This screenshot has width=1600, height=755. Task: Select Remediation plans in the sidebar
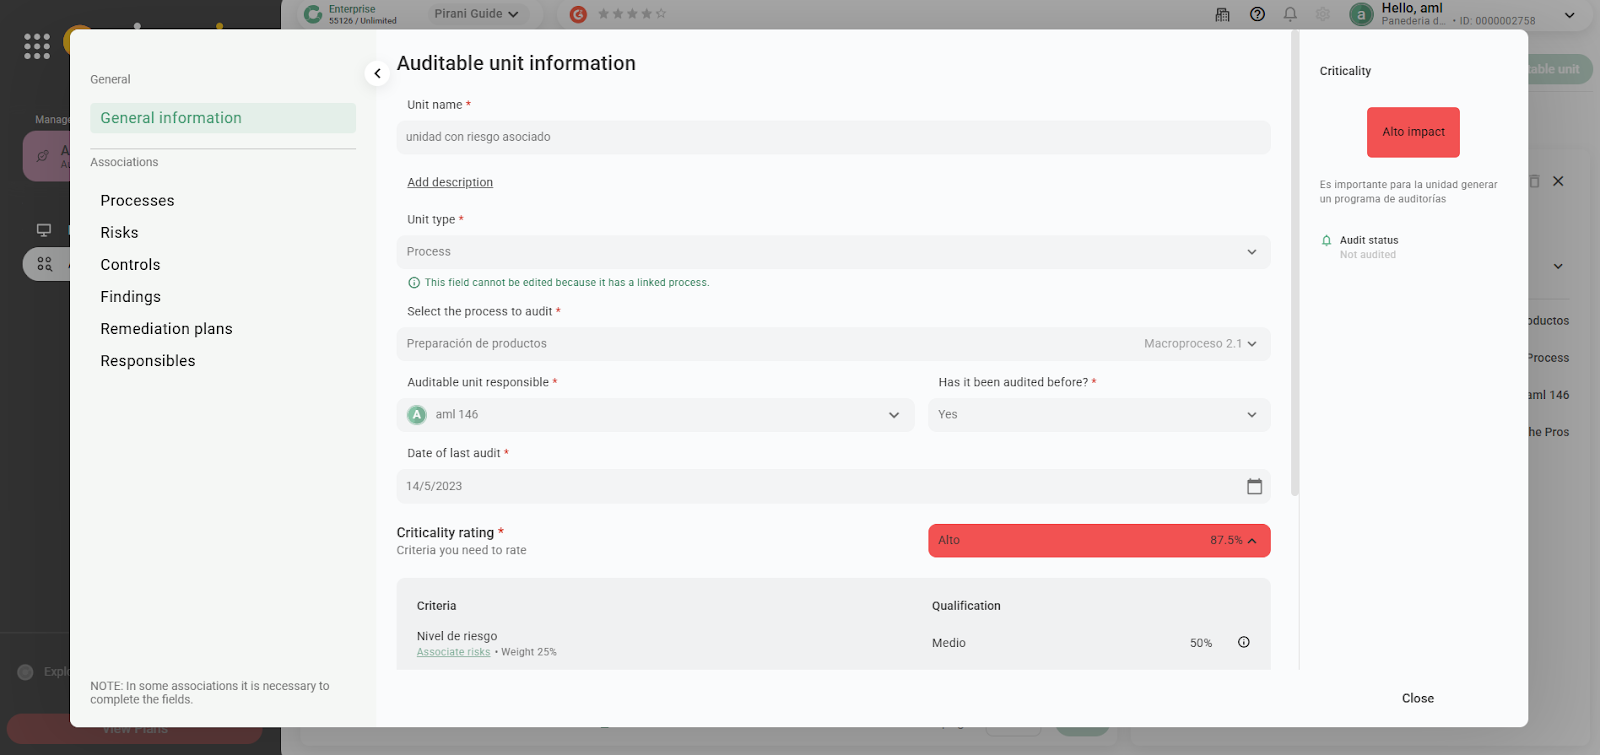point(166,329)
